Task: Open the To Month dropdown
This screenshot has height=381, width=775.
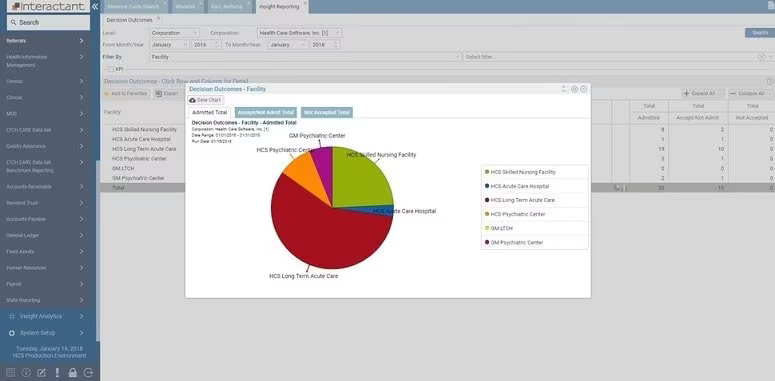Action: (288, 44)
